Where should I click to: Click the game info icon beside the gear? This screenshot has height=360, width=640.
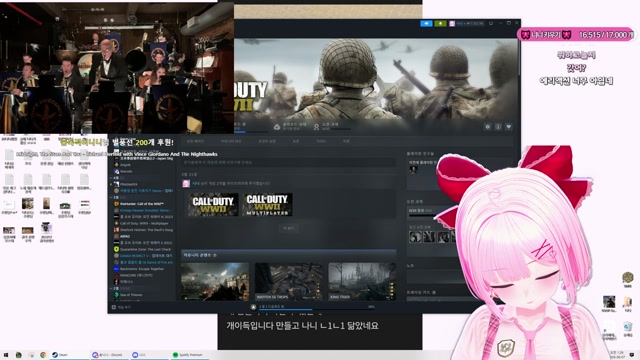pyautogui.click(x=498, y=127)
